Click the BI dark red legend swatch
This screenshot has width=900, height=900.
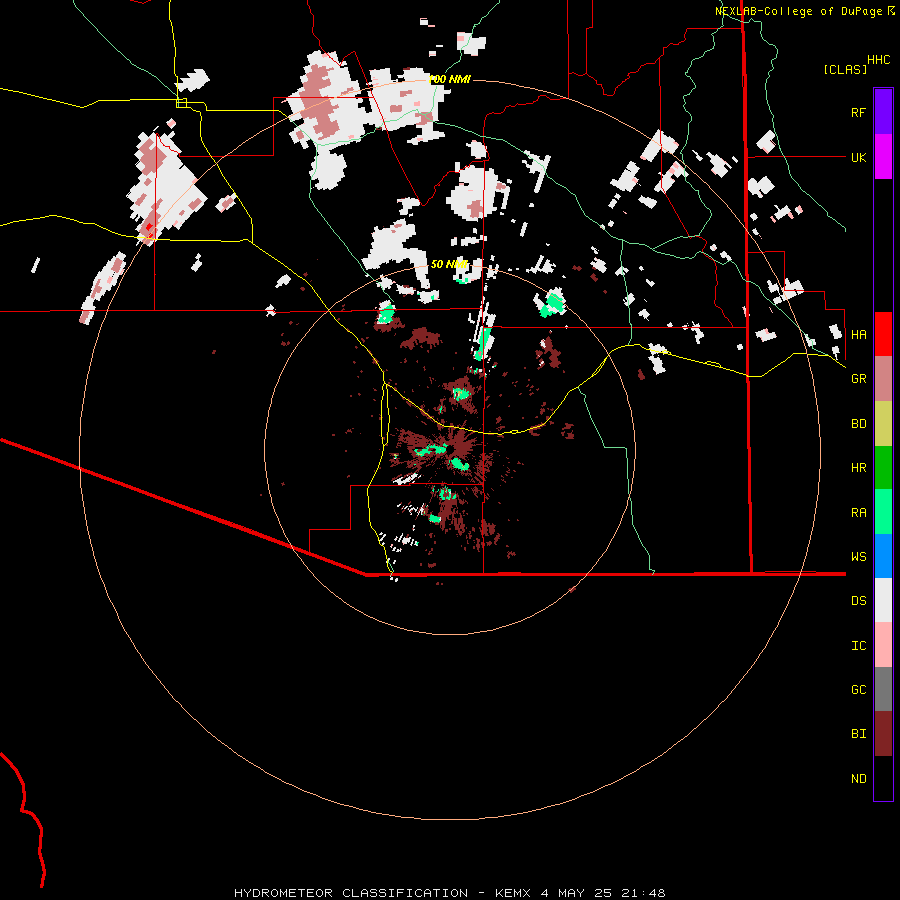point(883,734)
